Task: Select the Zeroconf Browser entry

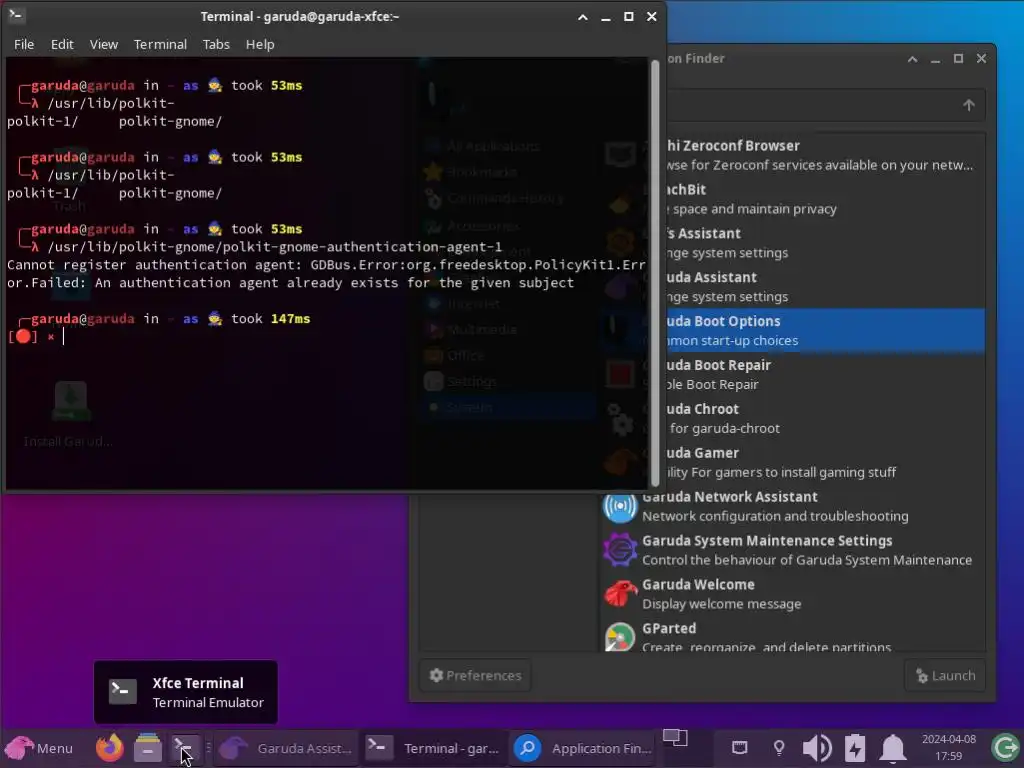Action: tap(825, 155)
